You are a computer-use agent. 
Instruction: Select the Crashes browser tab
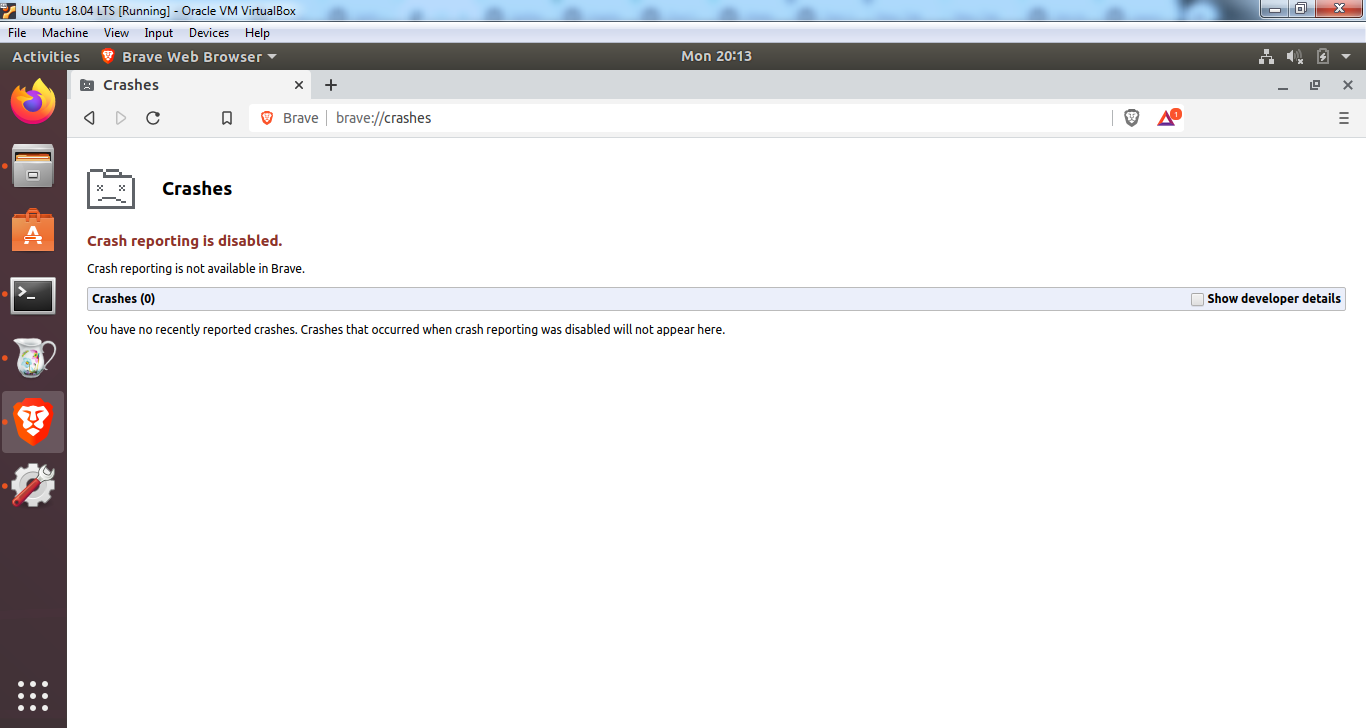coord(192,85)
